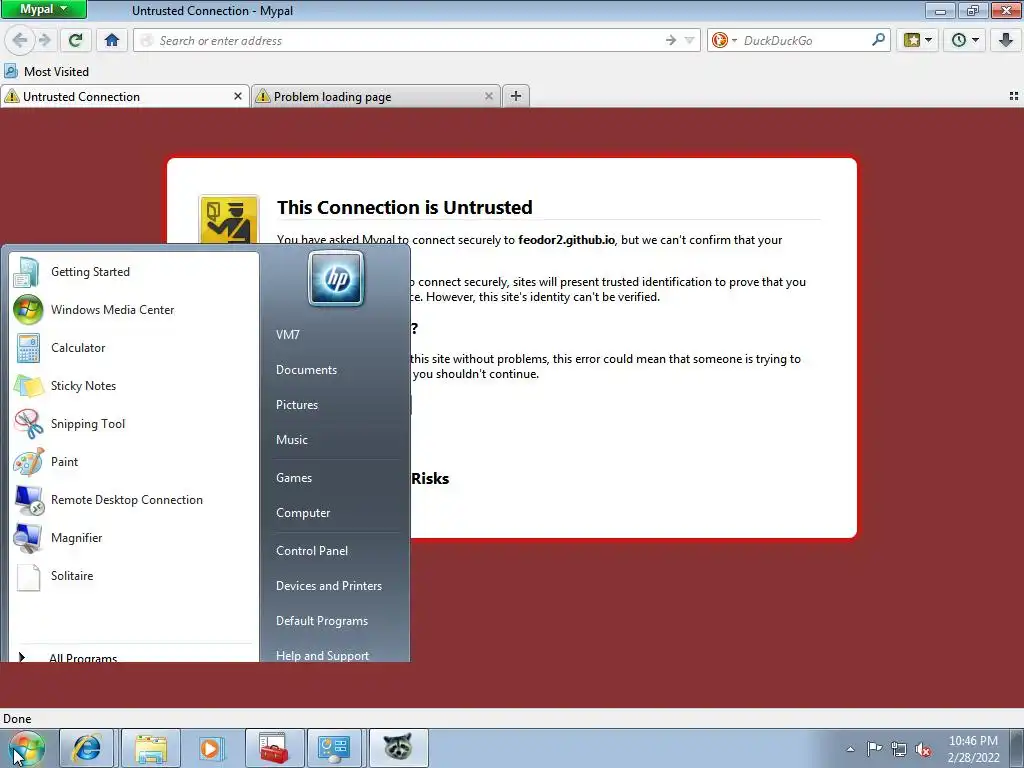
Task: Click the tab groups grid icon
Action: 1014,96
